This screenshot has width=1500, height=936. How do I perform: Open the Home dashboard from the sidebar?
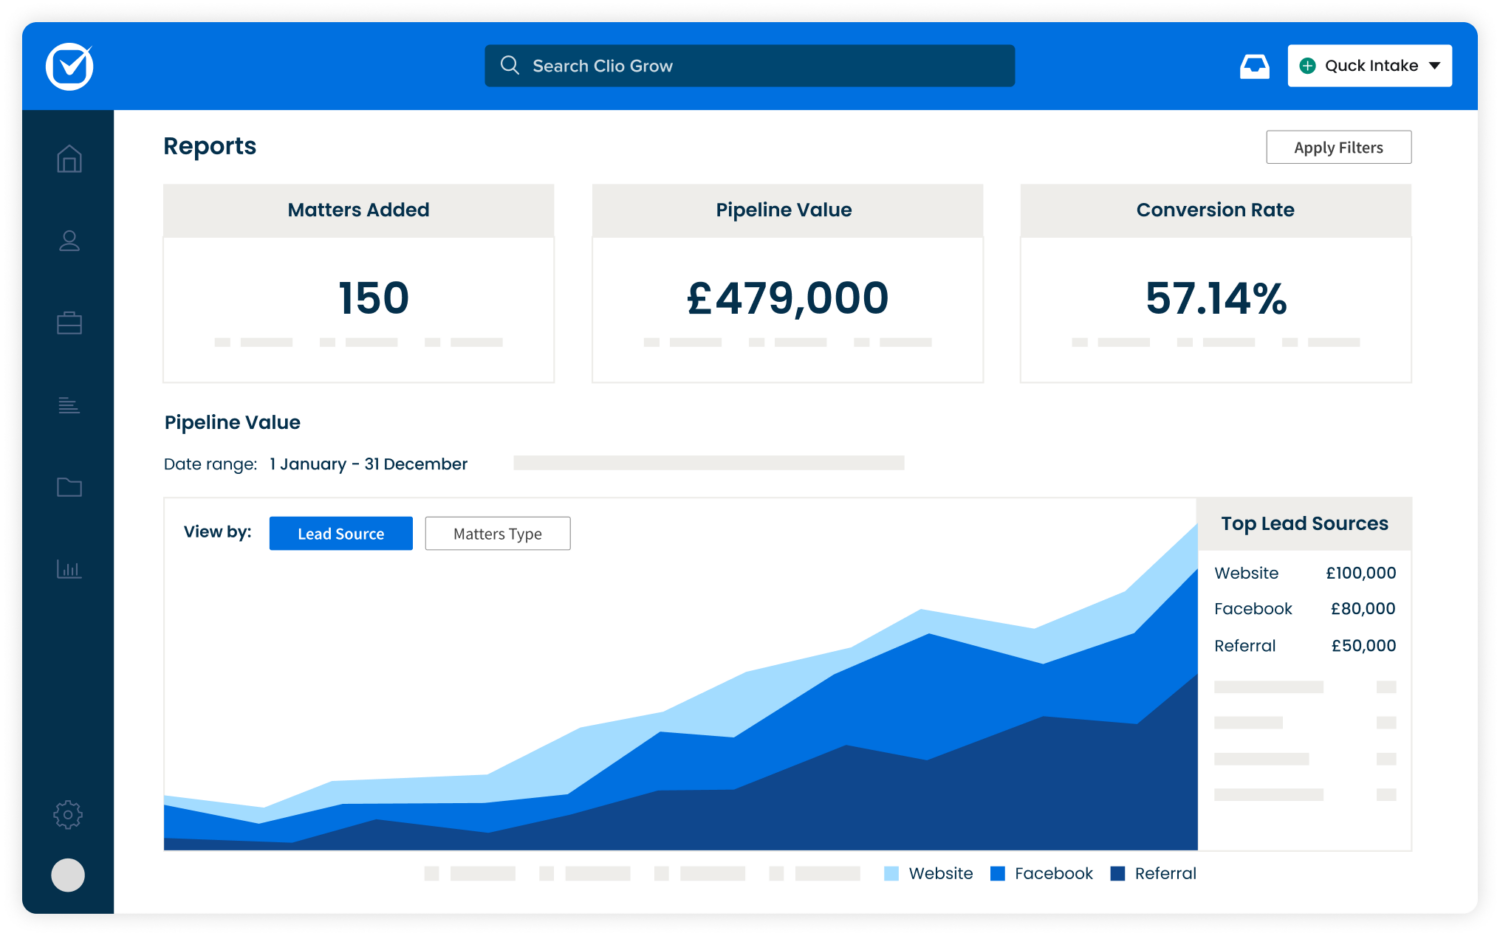68,158
